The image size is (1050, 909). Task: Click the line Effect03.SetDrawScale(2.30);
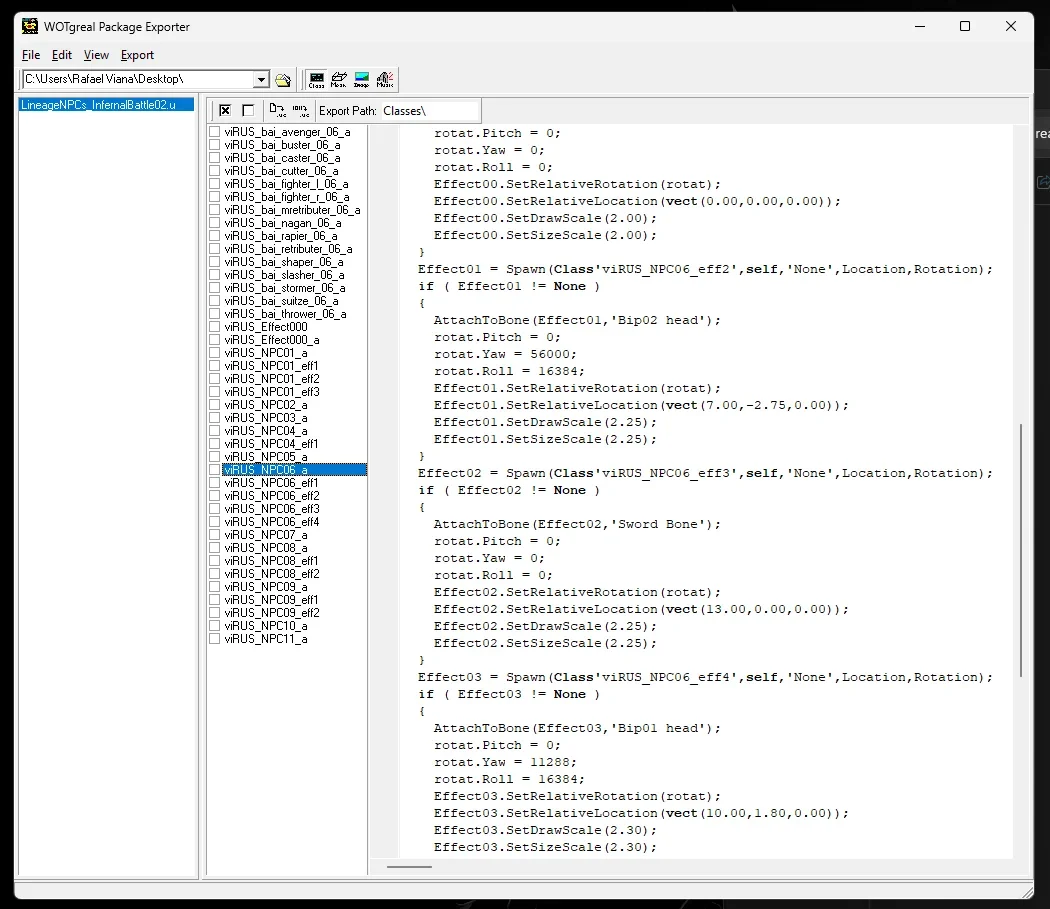pyautogui.click(x=545, y=831)
